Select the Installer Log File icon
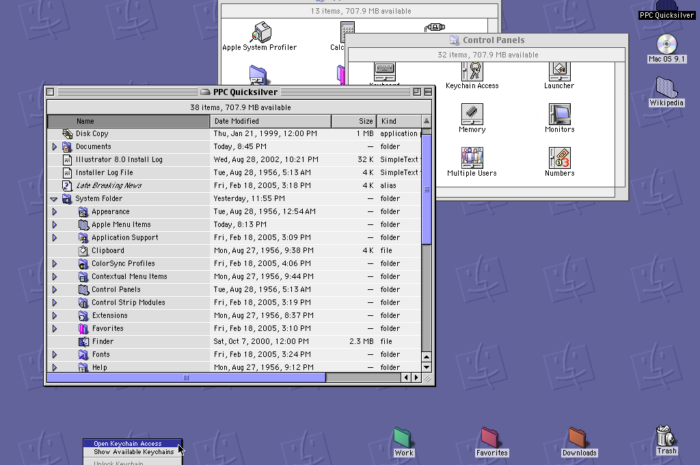This screenshot has height=465, width=700. 67,172
